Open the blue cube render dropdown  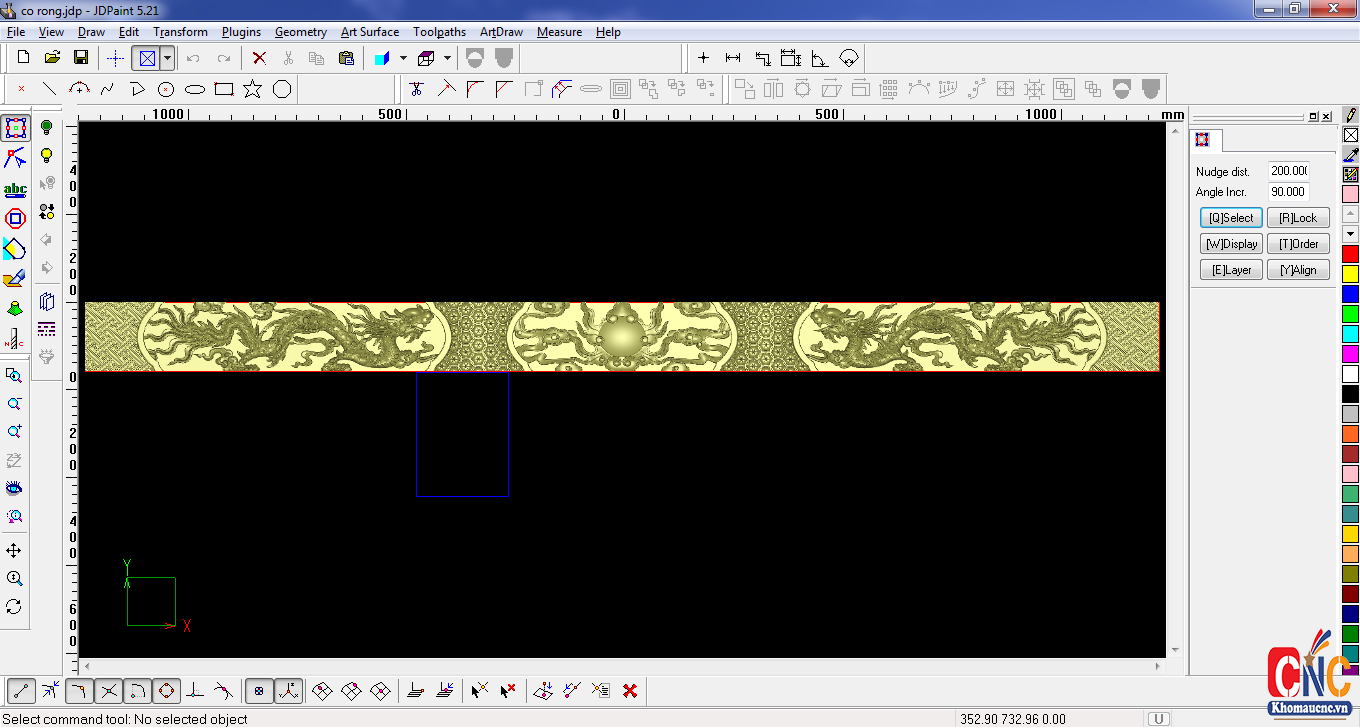(x=403, y=58)
